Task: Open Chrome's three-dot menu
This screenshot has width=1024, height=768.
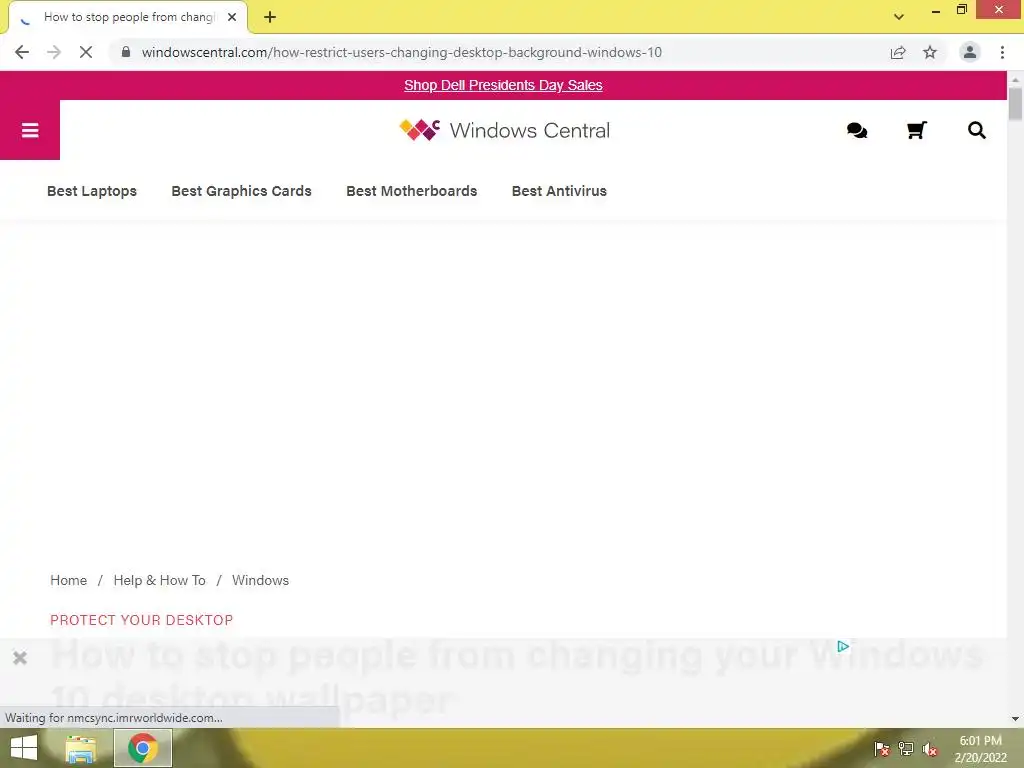Action: [x=1002, y=52]
